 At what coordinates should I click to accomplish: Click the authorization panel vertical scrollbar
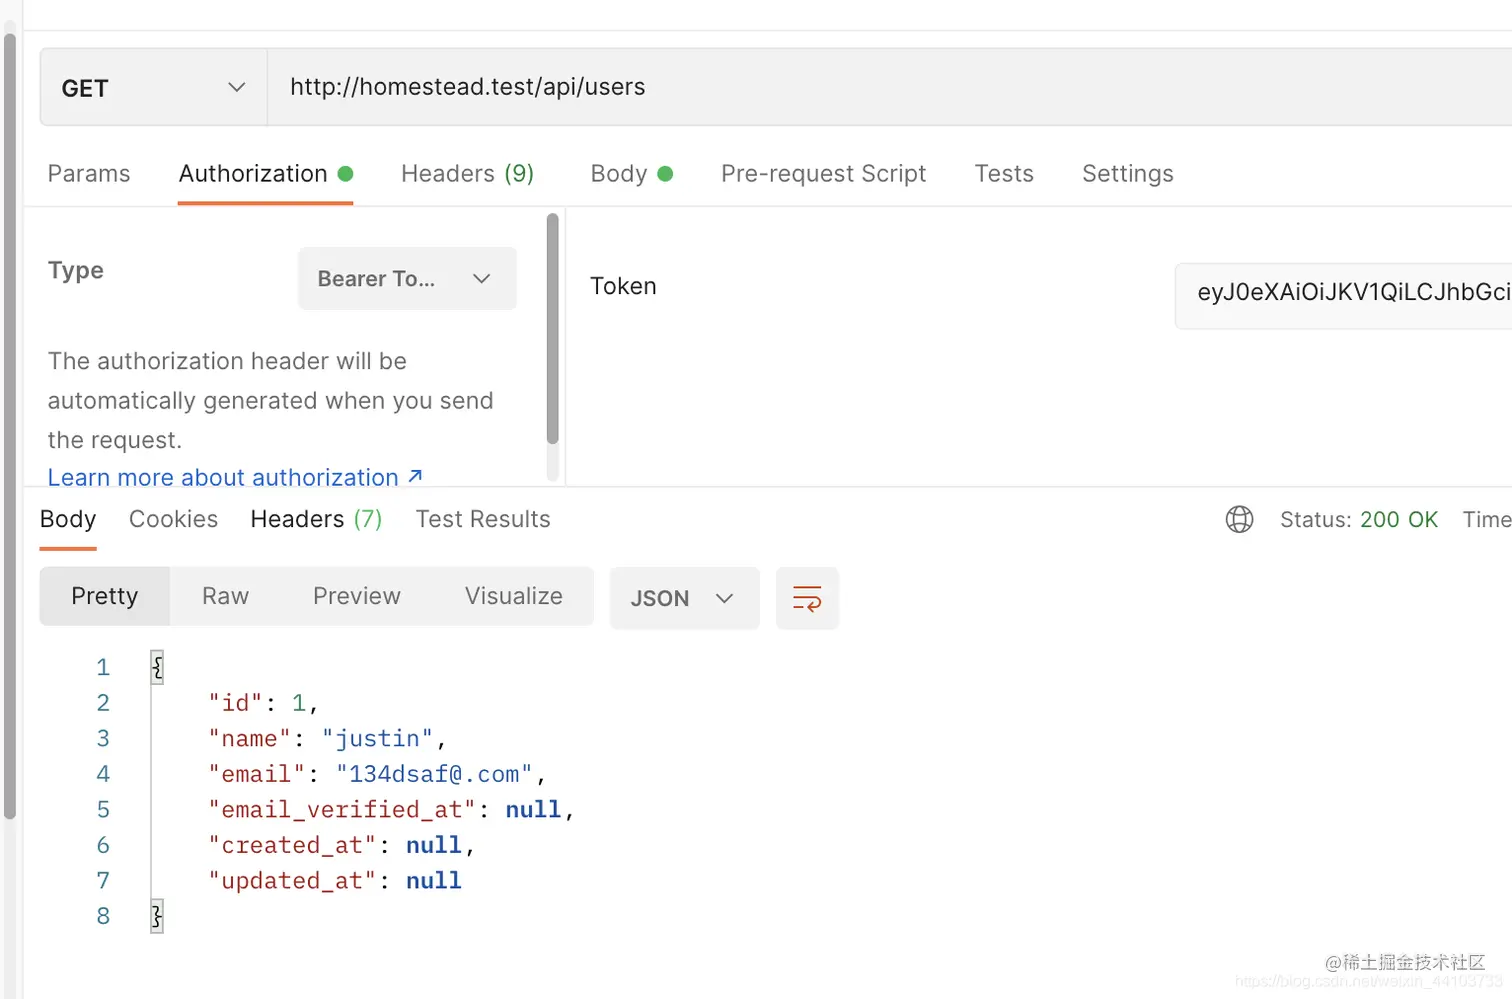tap(552, 330)
